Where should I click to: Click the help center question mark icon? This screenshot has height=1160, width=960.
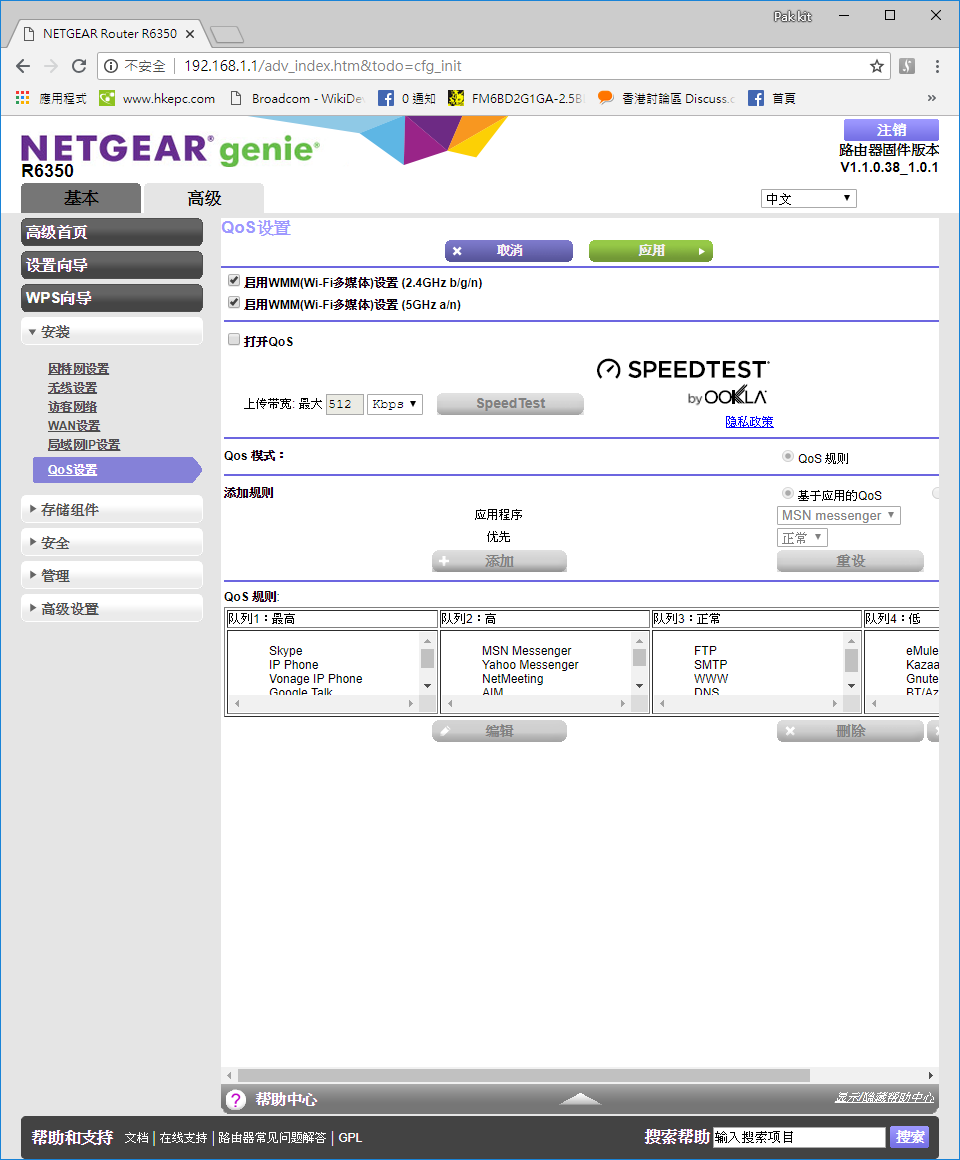(x=235, y=1100)
